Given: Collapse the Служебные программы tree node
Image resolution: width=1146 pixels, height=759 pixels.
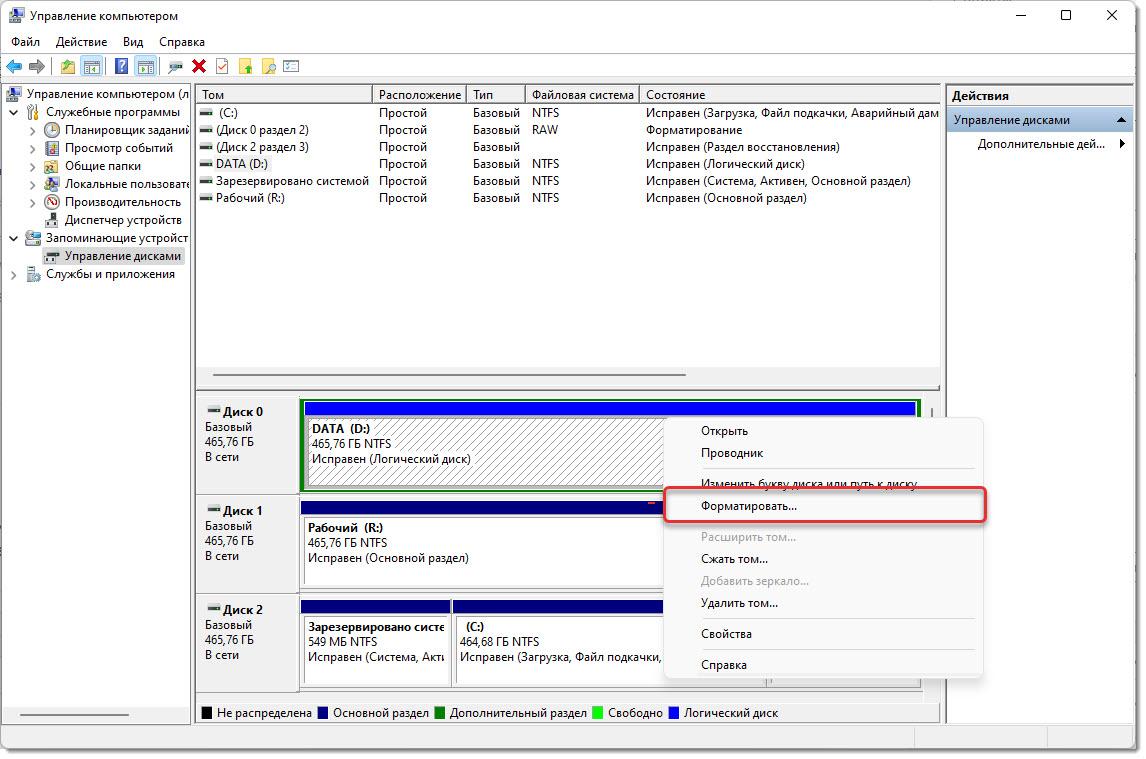Looking at the screenshot, I should coord(14,113).
